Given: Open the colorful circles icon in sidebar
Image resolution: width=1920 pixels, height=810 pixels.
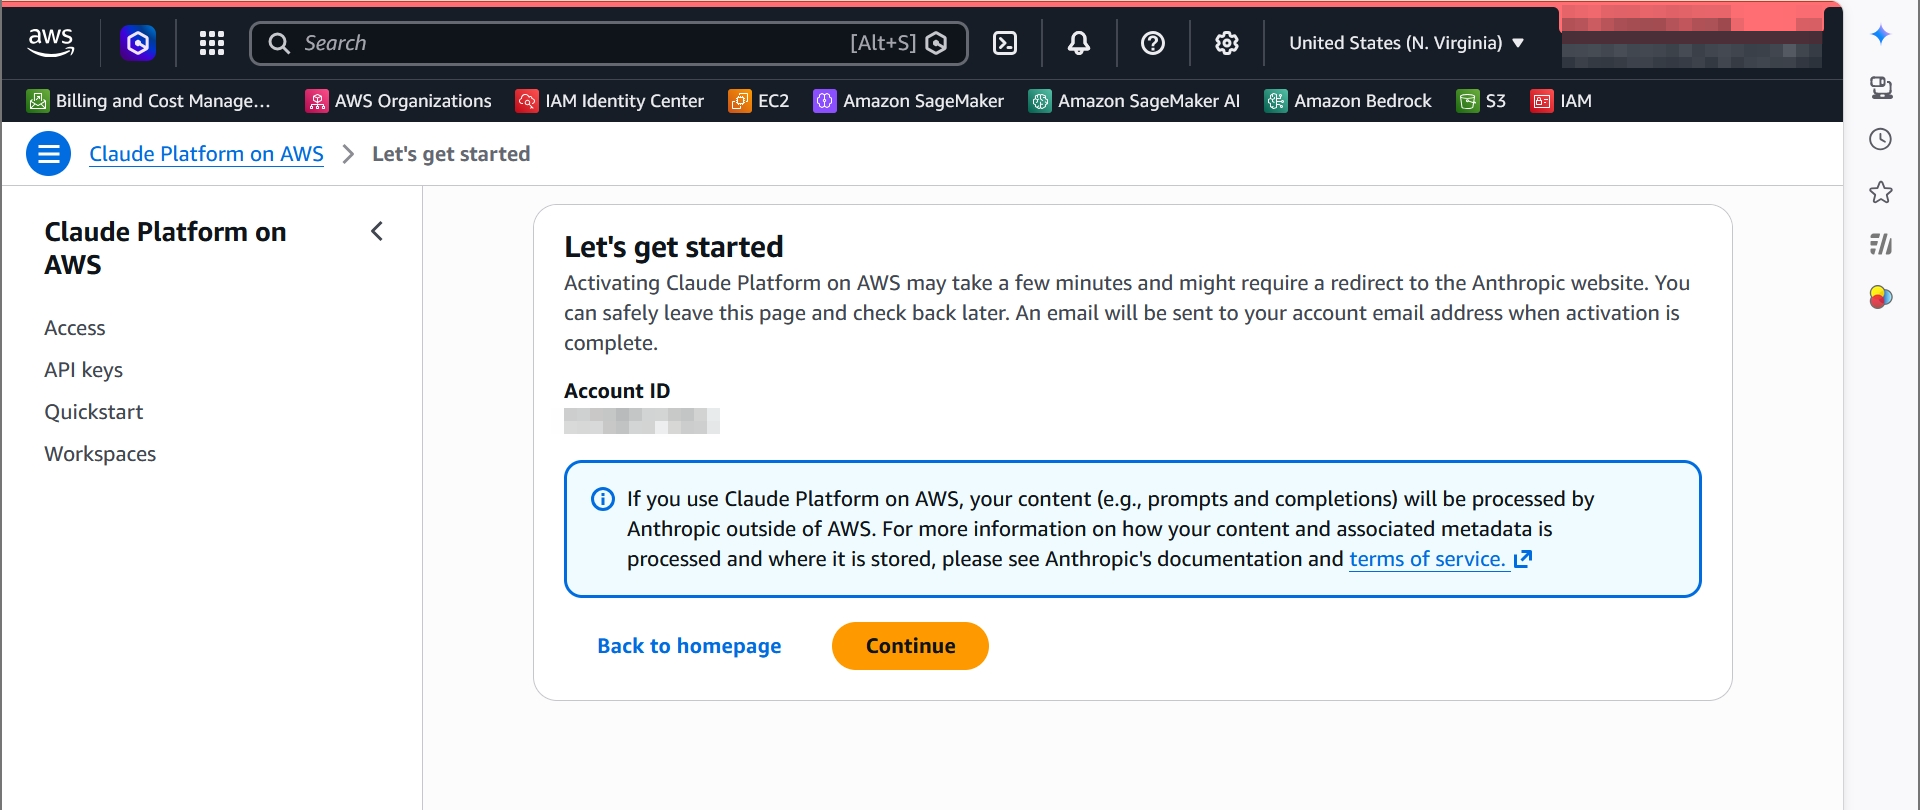Looking at the screenshot, I should (1881, 297).
